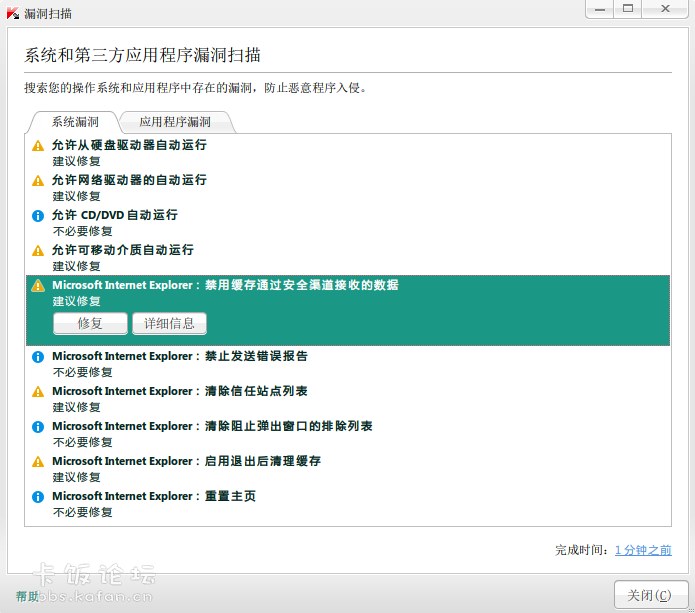Click warning icon for 启用退出后清理缓存

pos(38,461)
